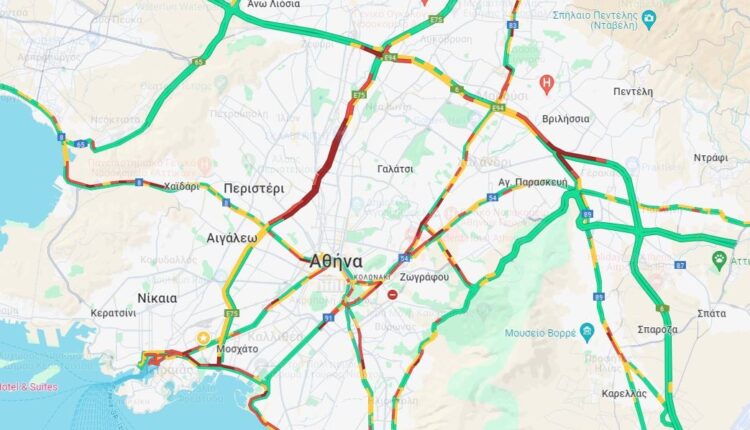Select the route 91 road shield
The width and height of the screenshot is (750, 430).
coord(328,318)
